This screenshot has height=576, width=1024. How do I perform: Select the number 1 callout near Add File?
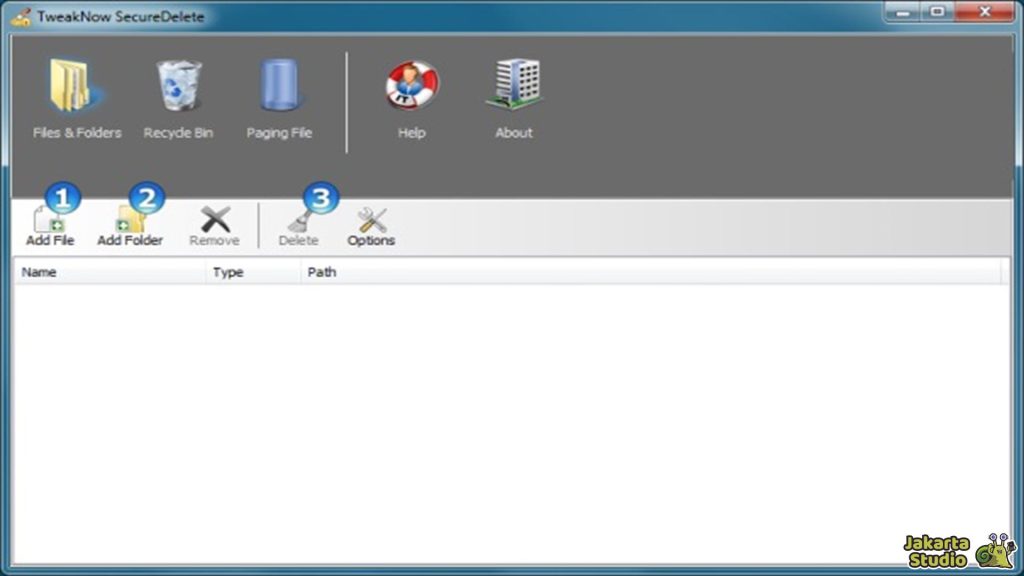[60, 198]
